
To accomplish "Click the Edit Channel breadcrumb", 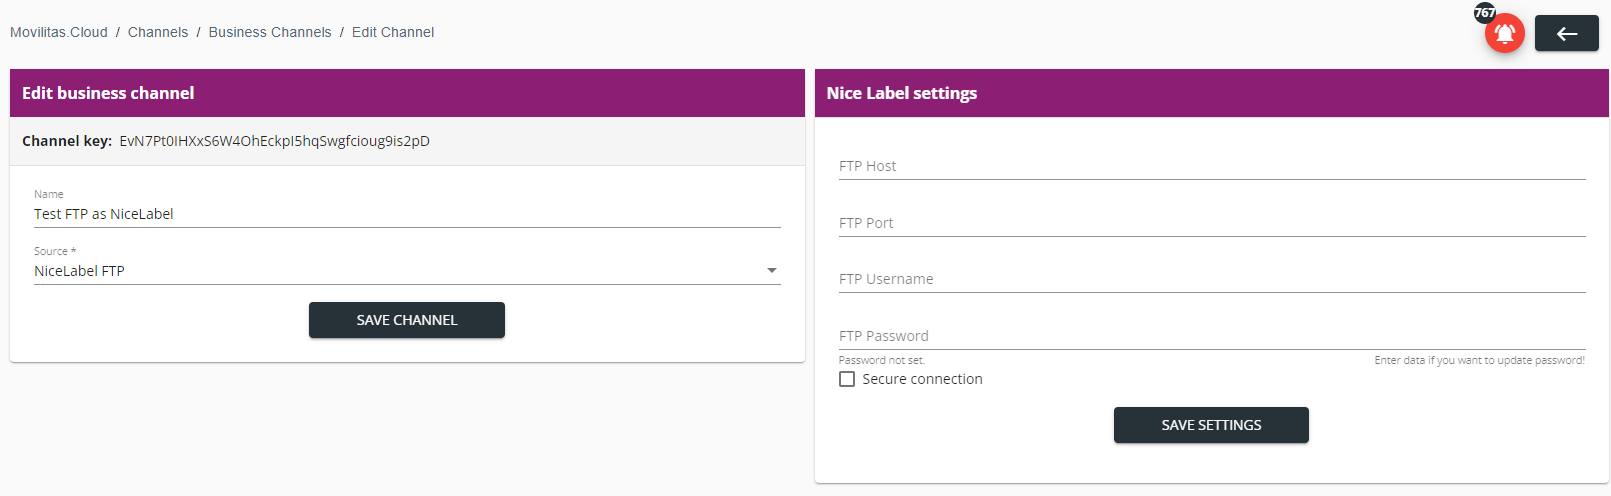I will [393, 32].
